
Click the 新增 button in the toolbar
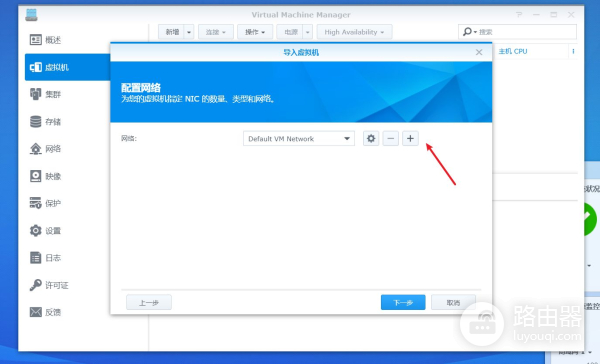171,32
